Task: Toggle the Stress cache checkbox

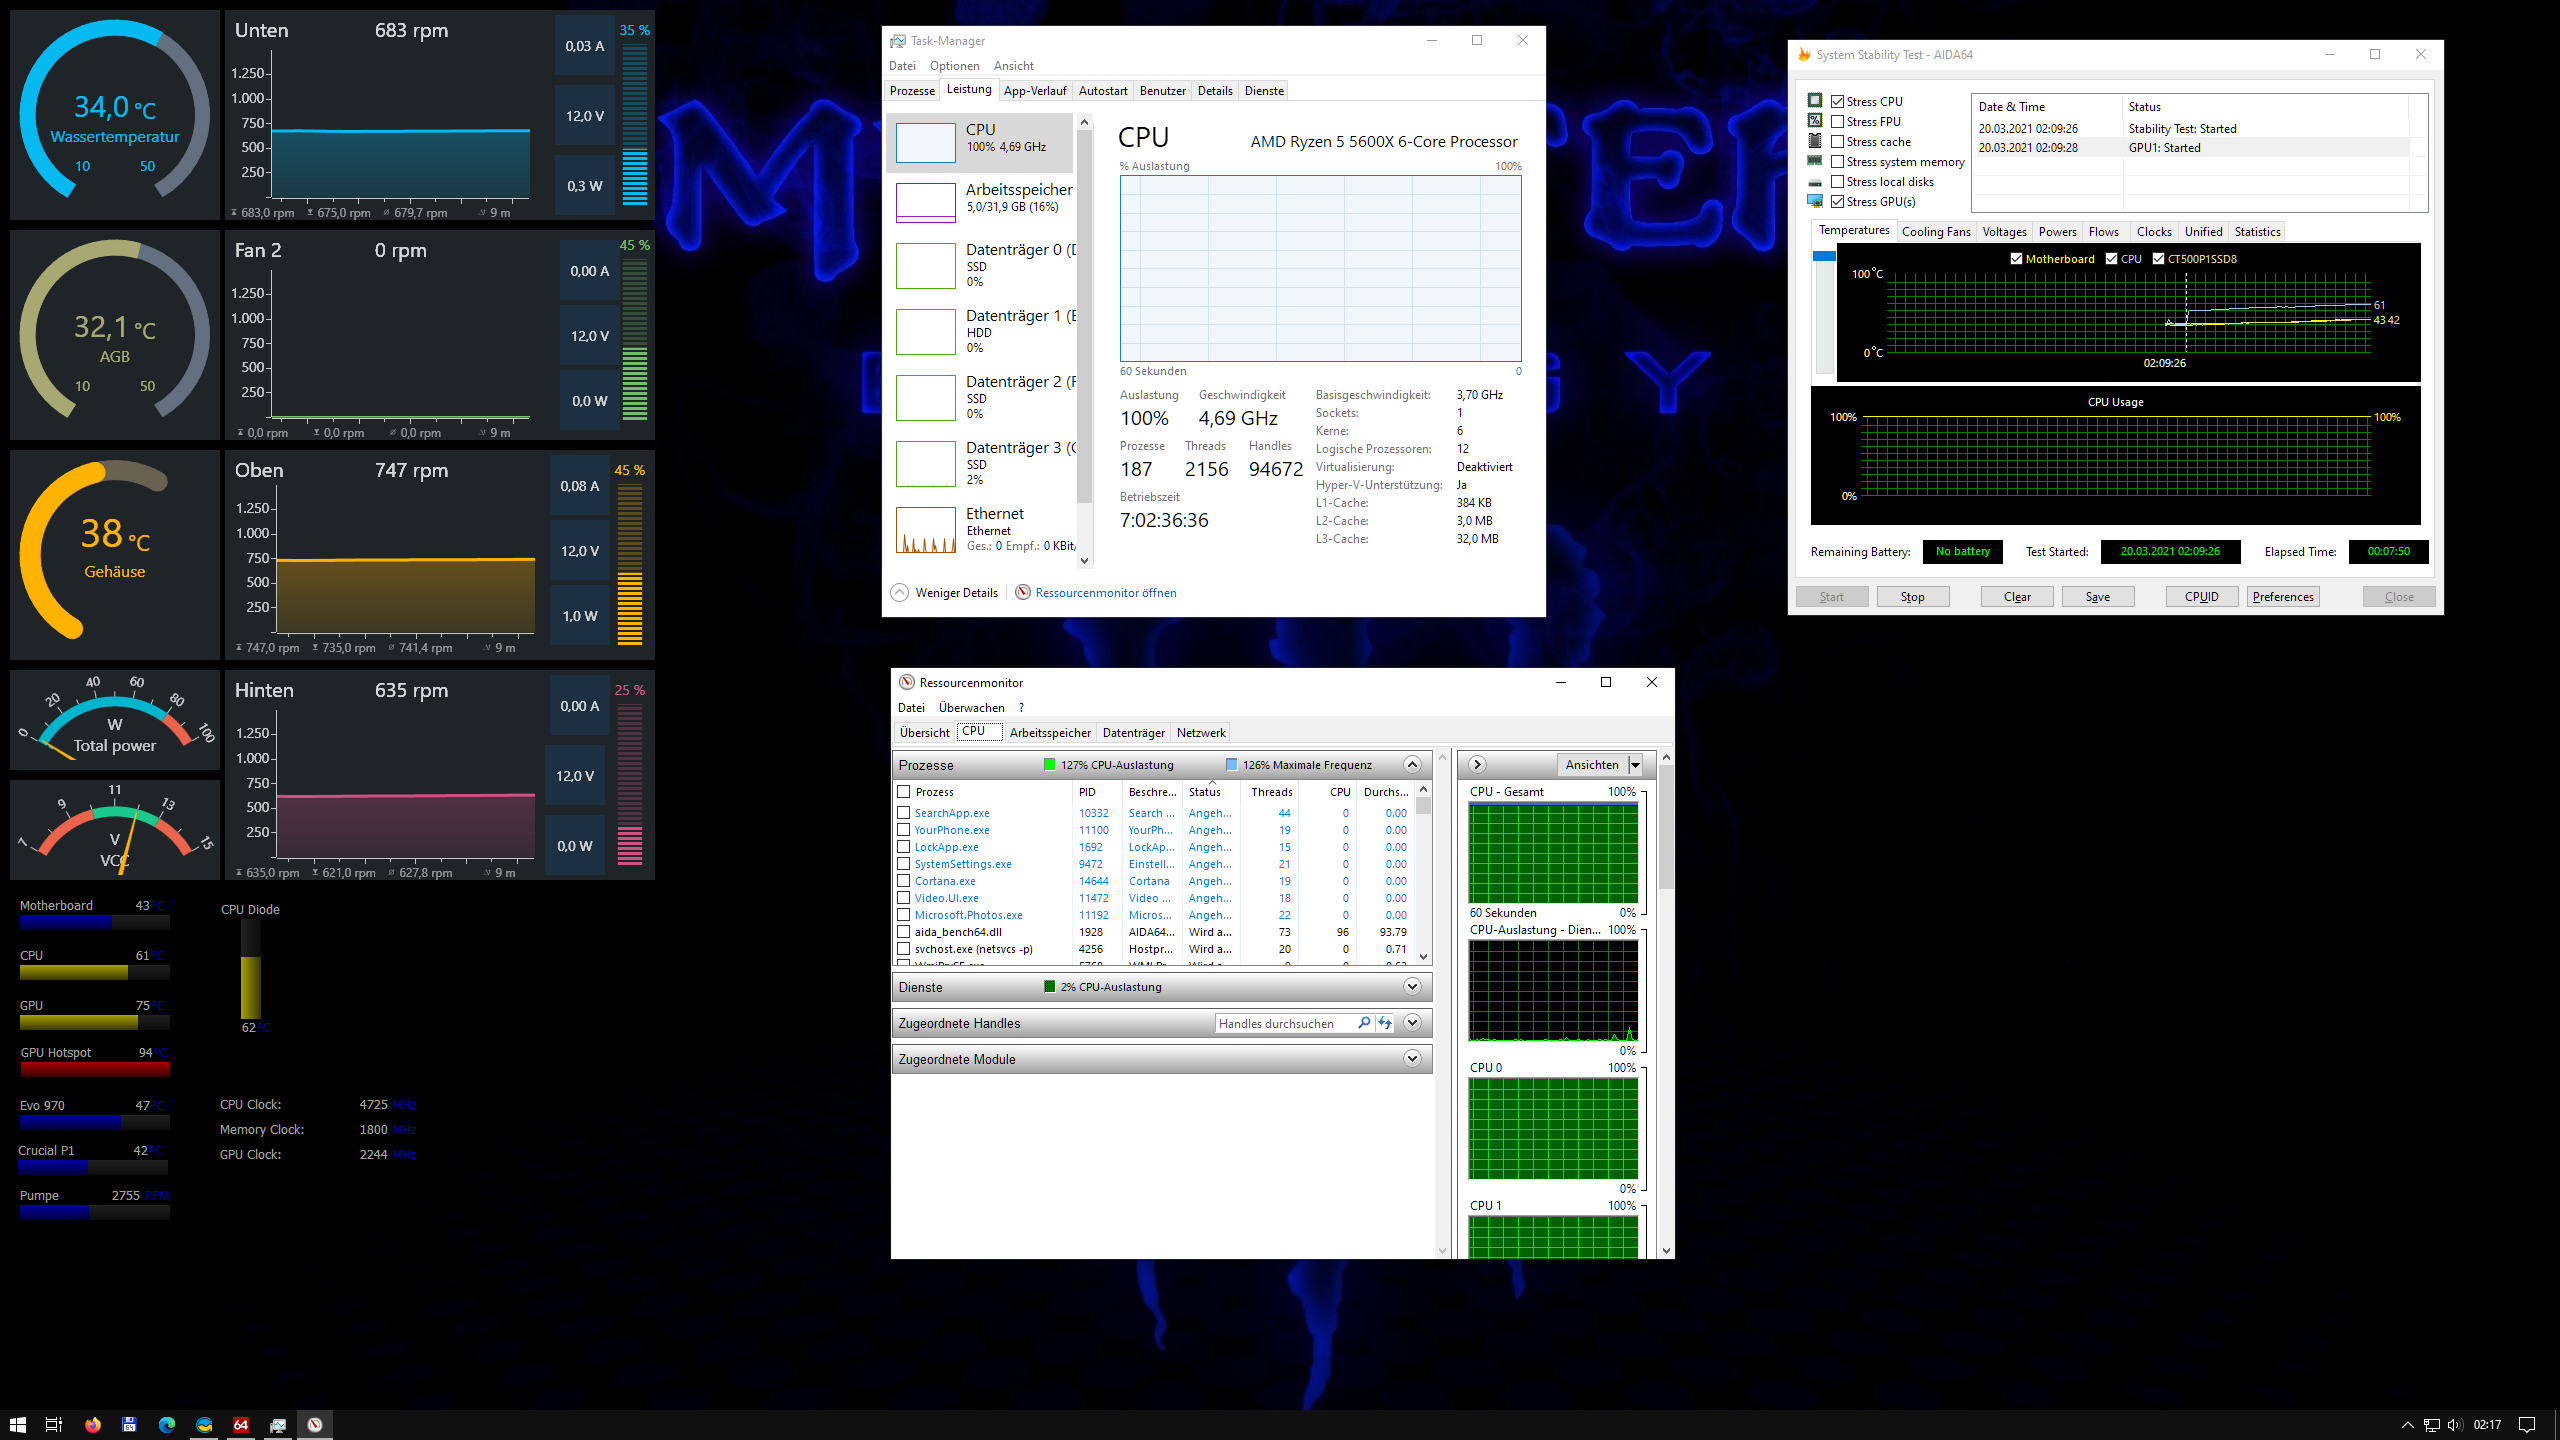Action: (x=1838, y=142)
